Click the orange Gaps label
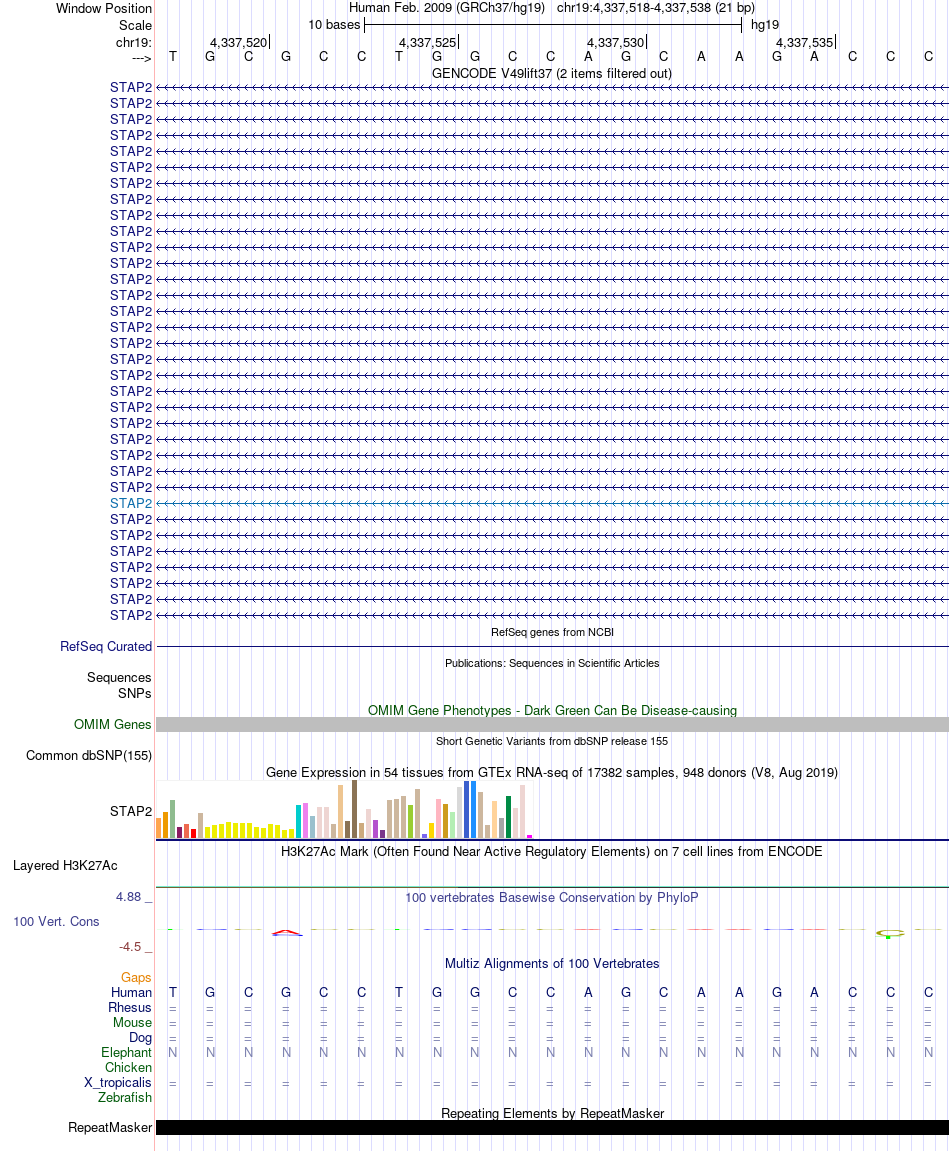Screen dimensions: 950x1151 (136, 978)
